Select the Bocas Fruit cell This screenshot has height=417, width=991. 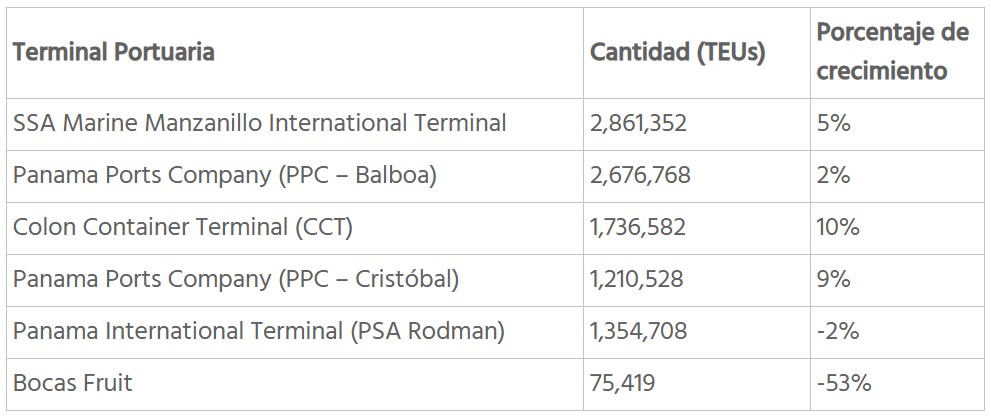(x=73, y=383)
